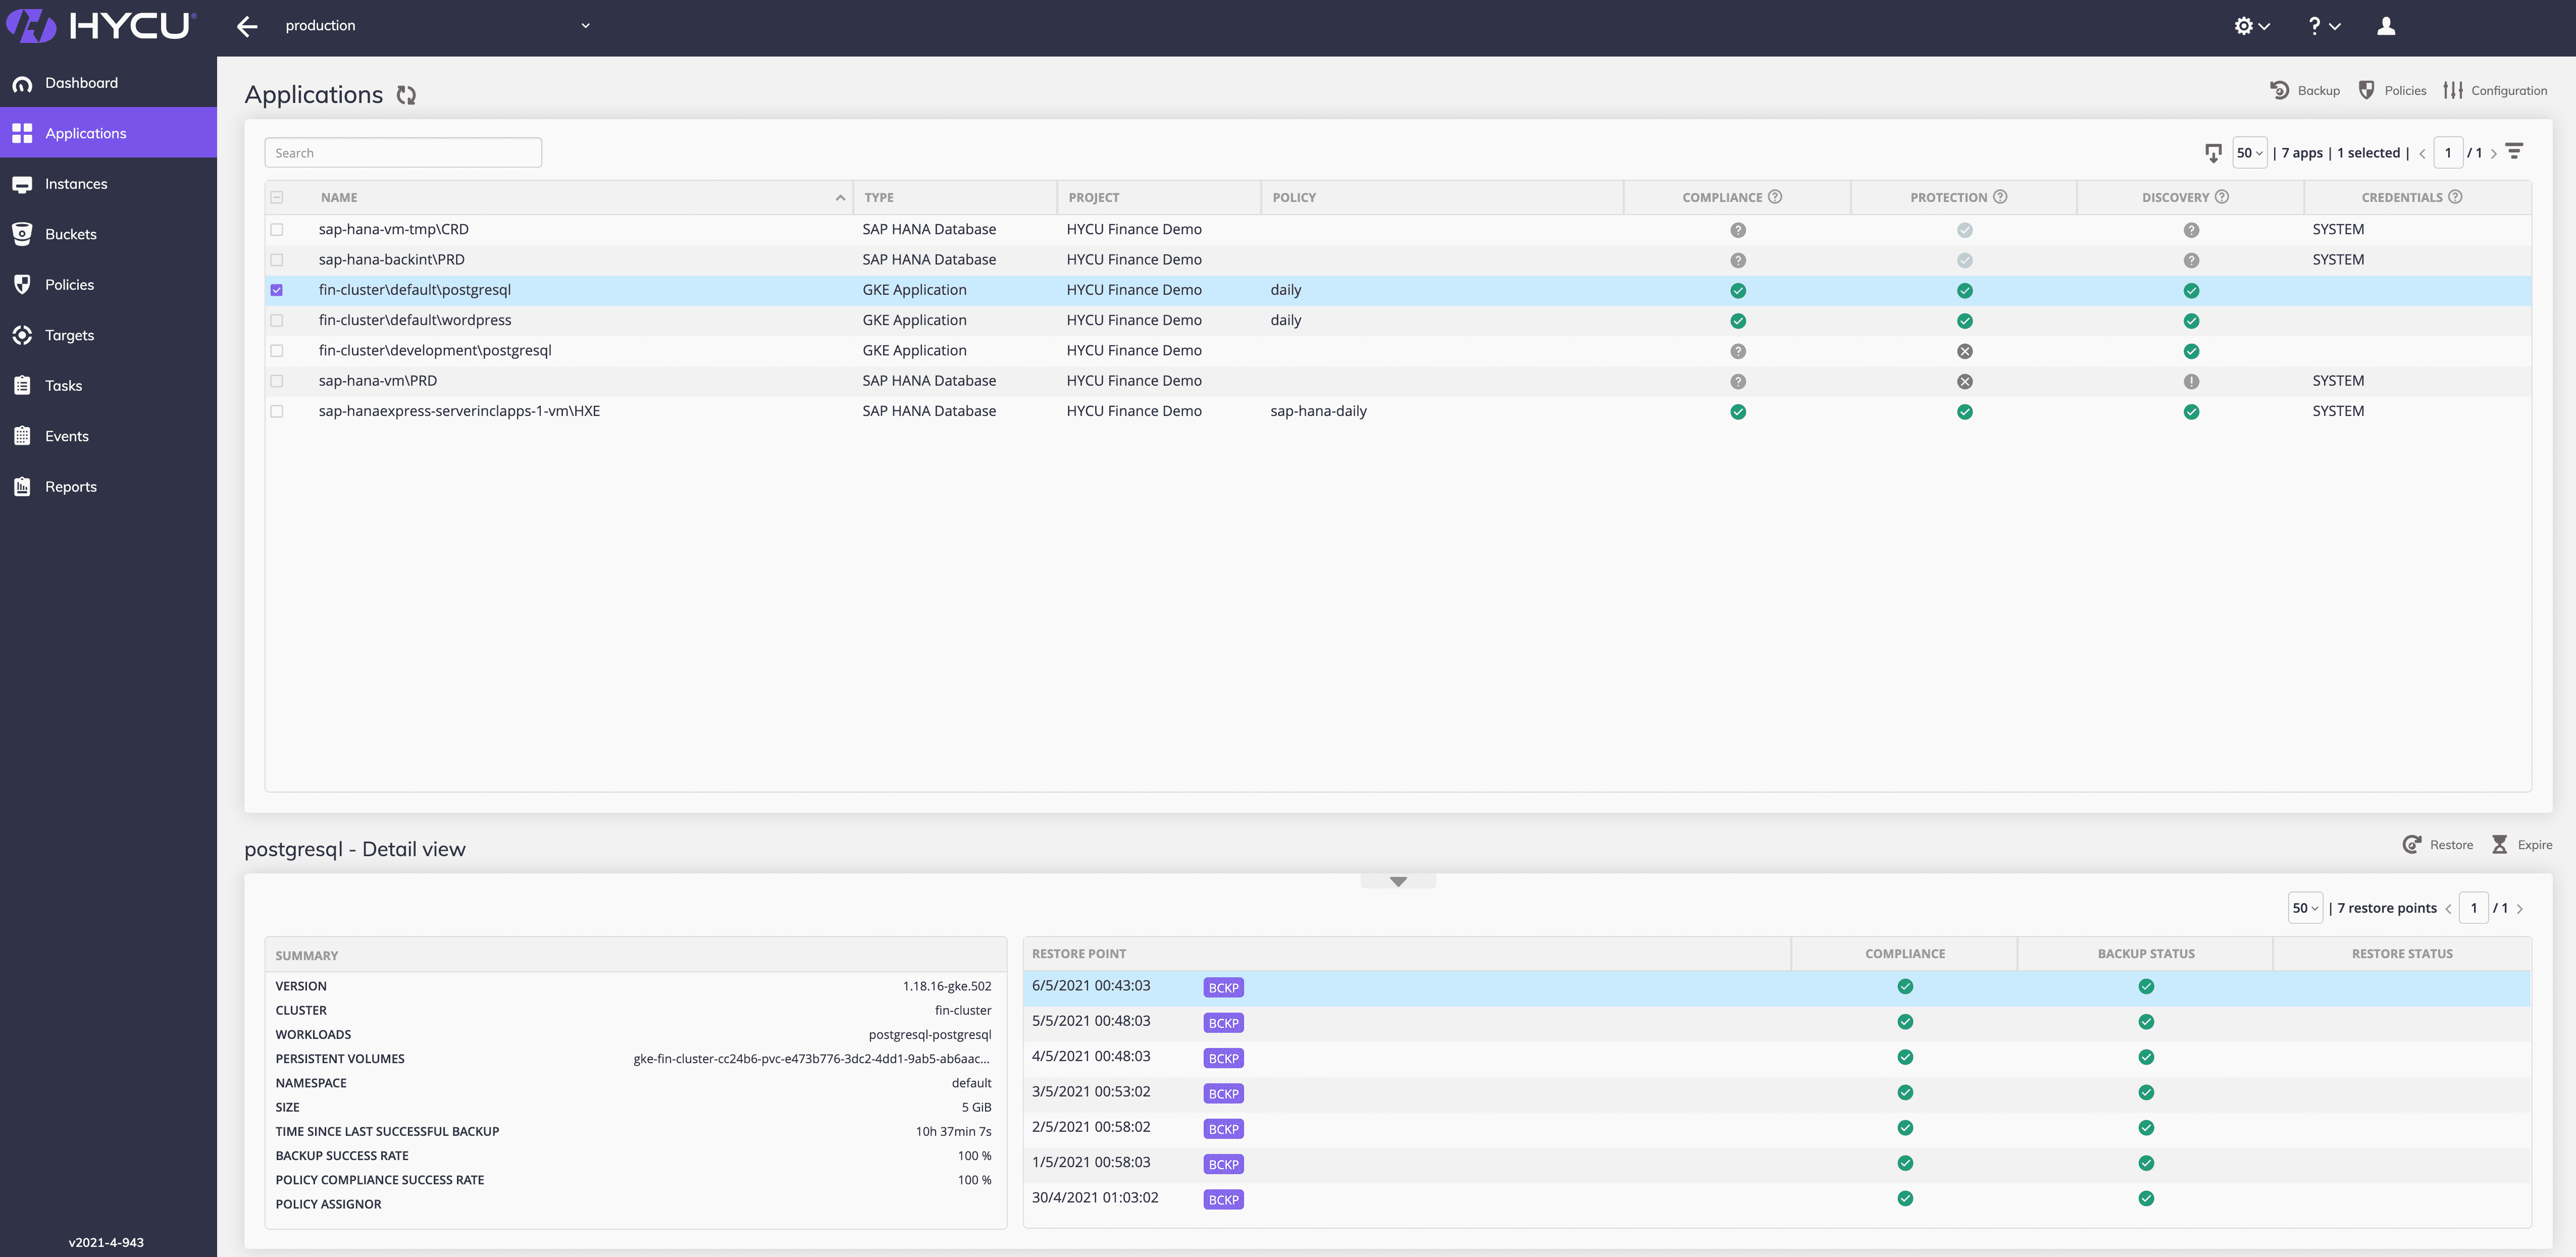This screenshot has height=1257, width=2576.
Task: Click the DISCOVERY column help icon
Action: [2222, 197]
